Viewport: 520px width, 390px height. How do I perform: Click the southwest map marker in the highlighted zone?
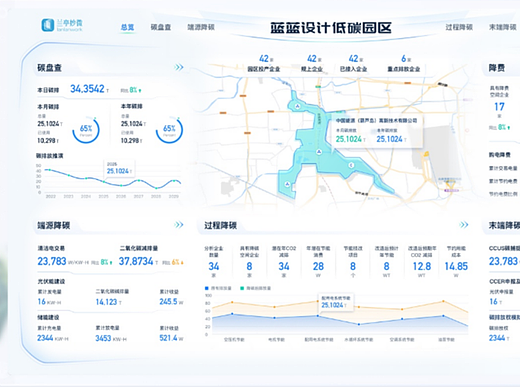(287, 184)
